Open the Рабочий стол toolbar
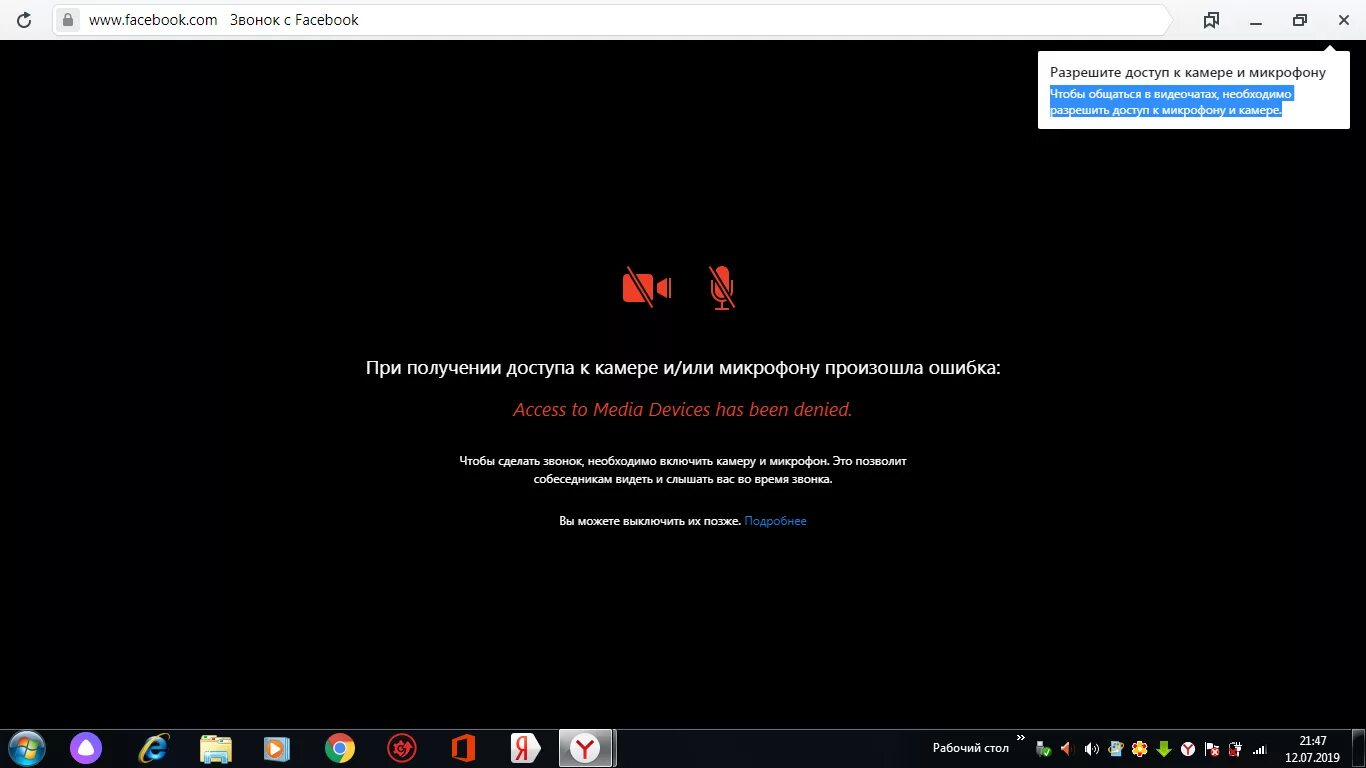 click(x=971, y=748)
